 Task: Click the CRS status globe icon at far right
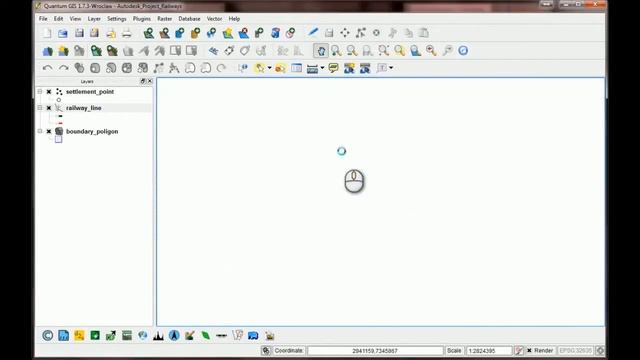[600, 351]
